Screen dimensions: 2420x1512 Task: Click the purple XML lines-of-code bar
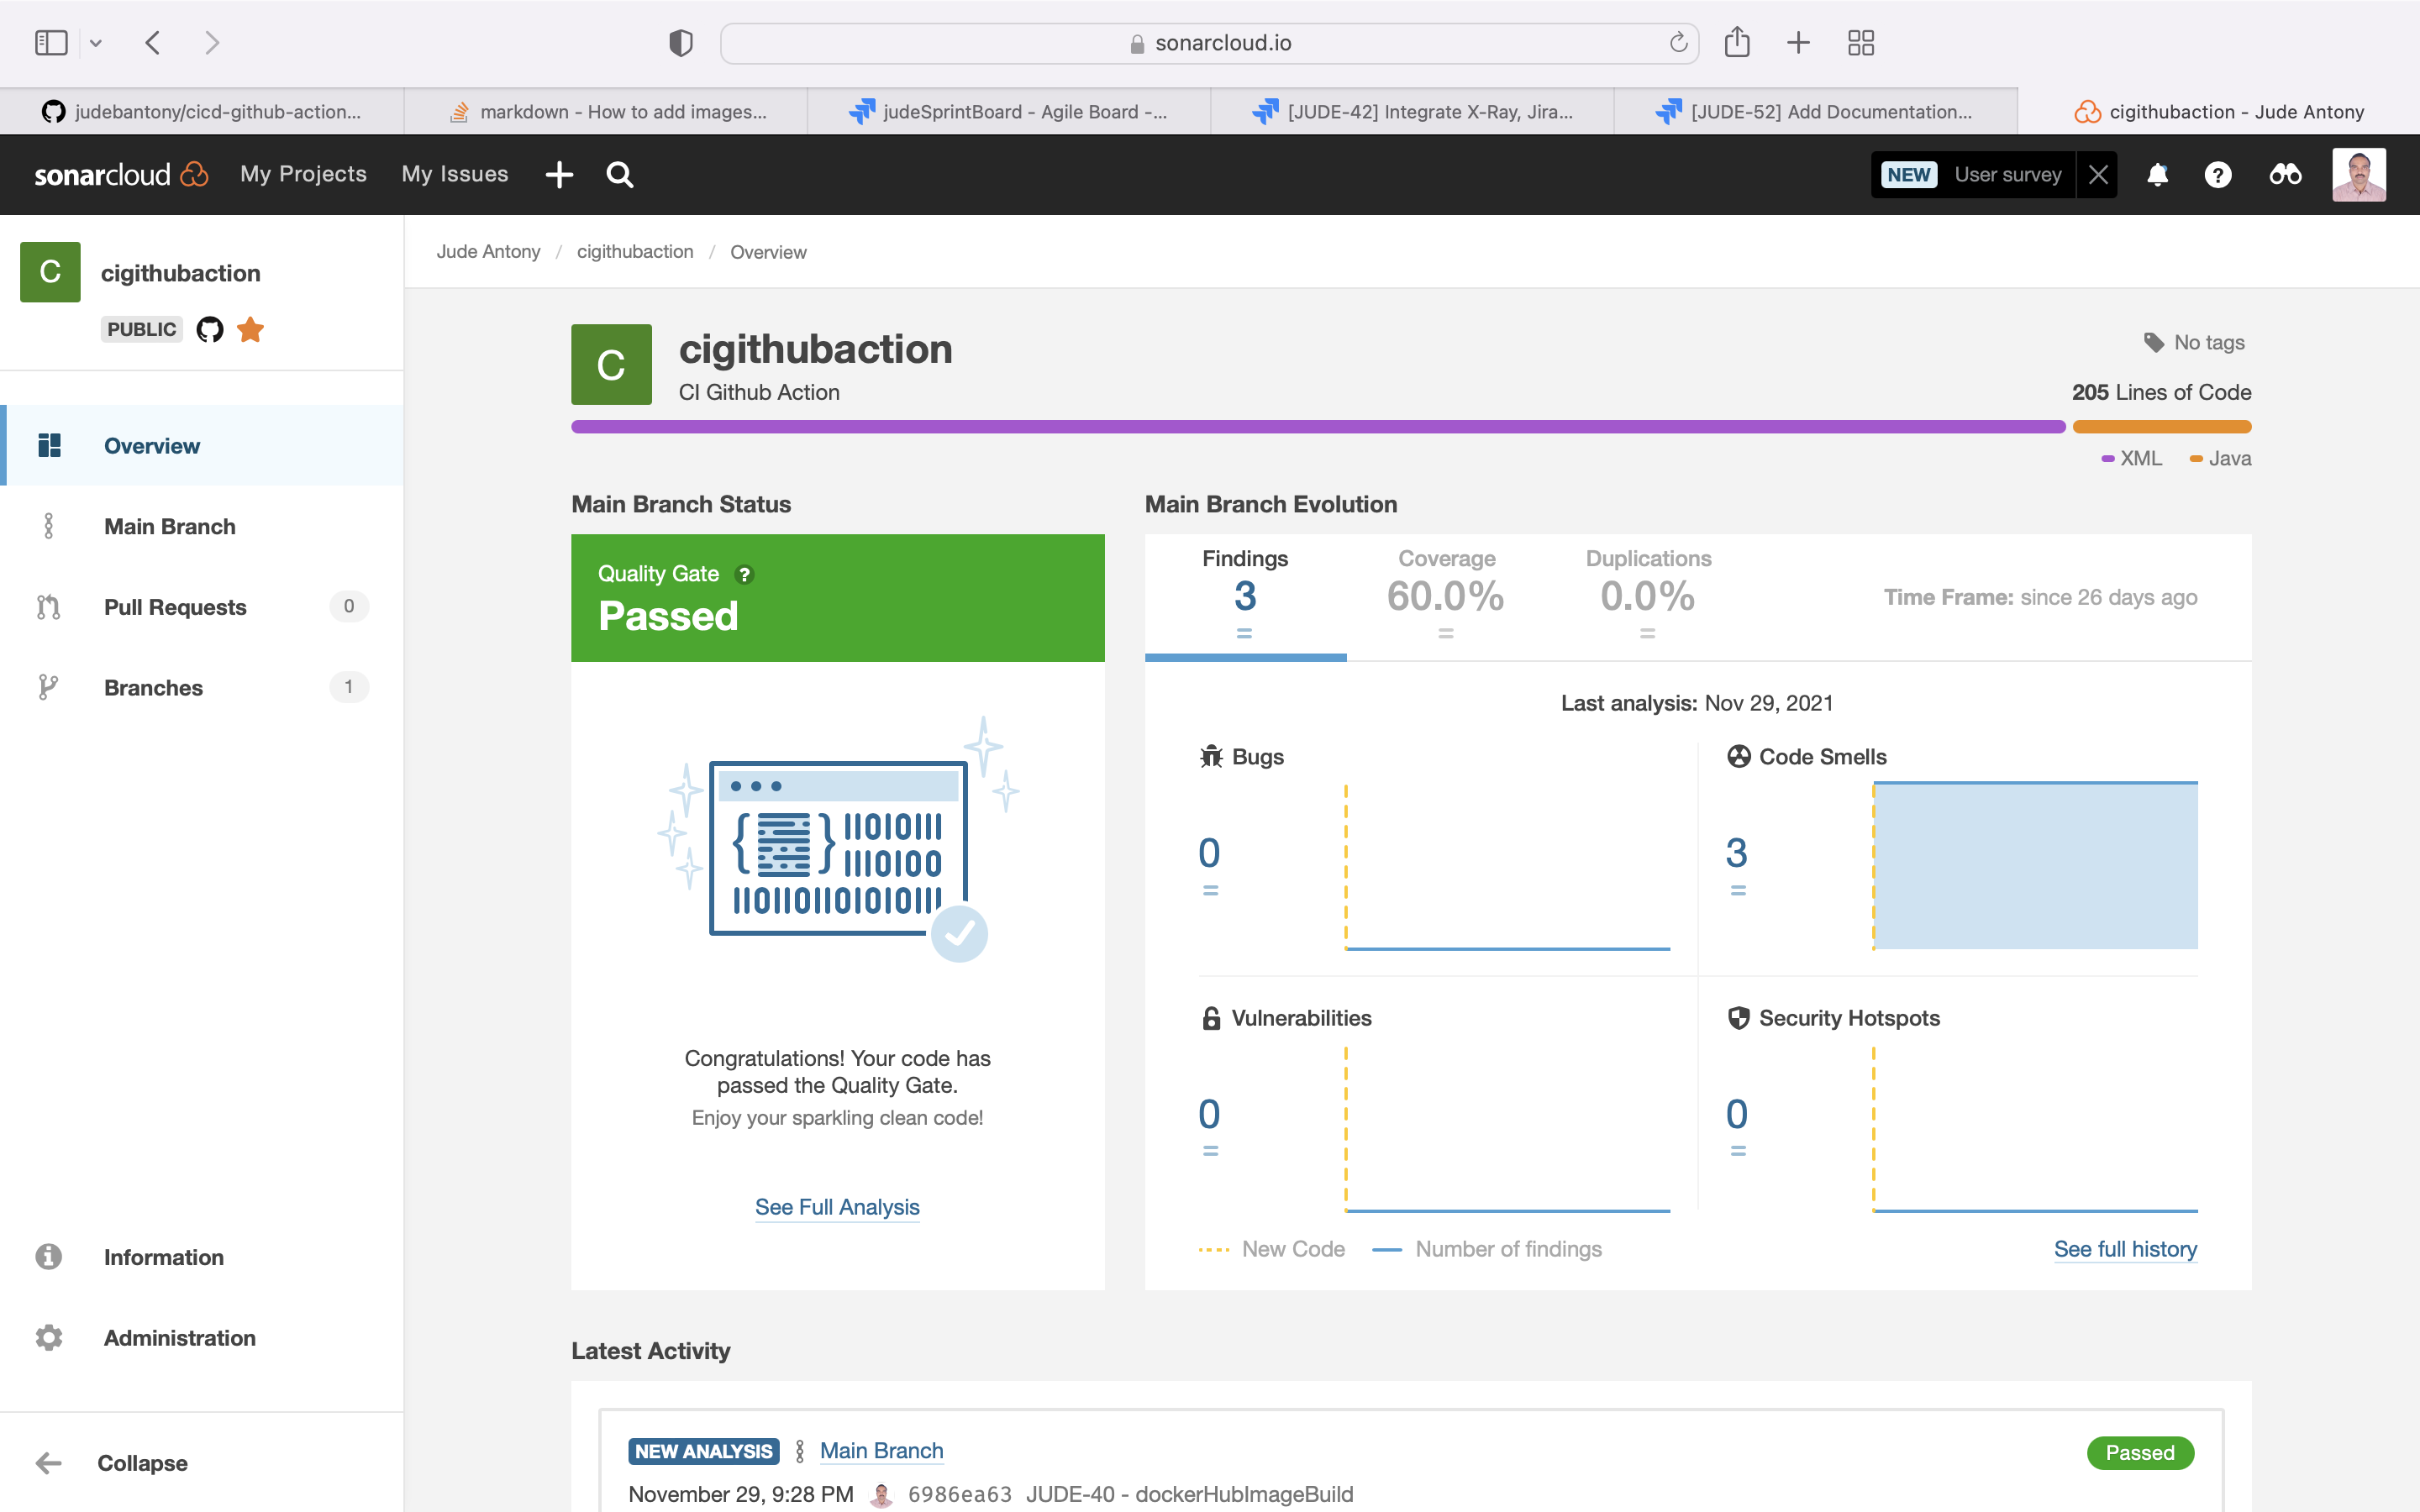coord(1317,427)
